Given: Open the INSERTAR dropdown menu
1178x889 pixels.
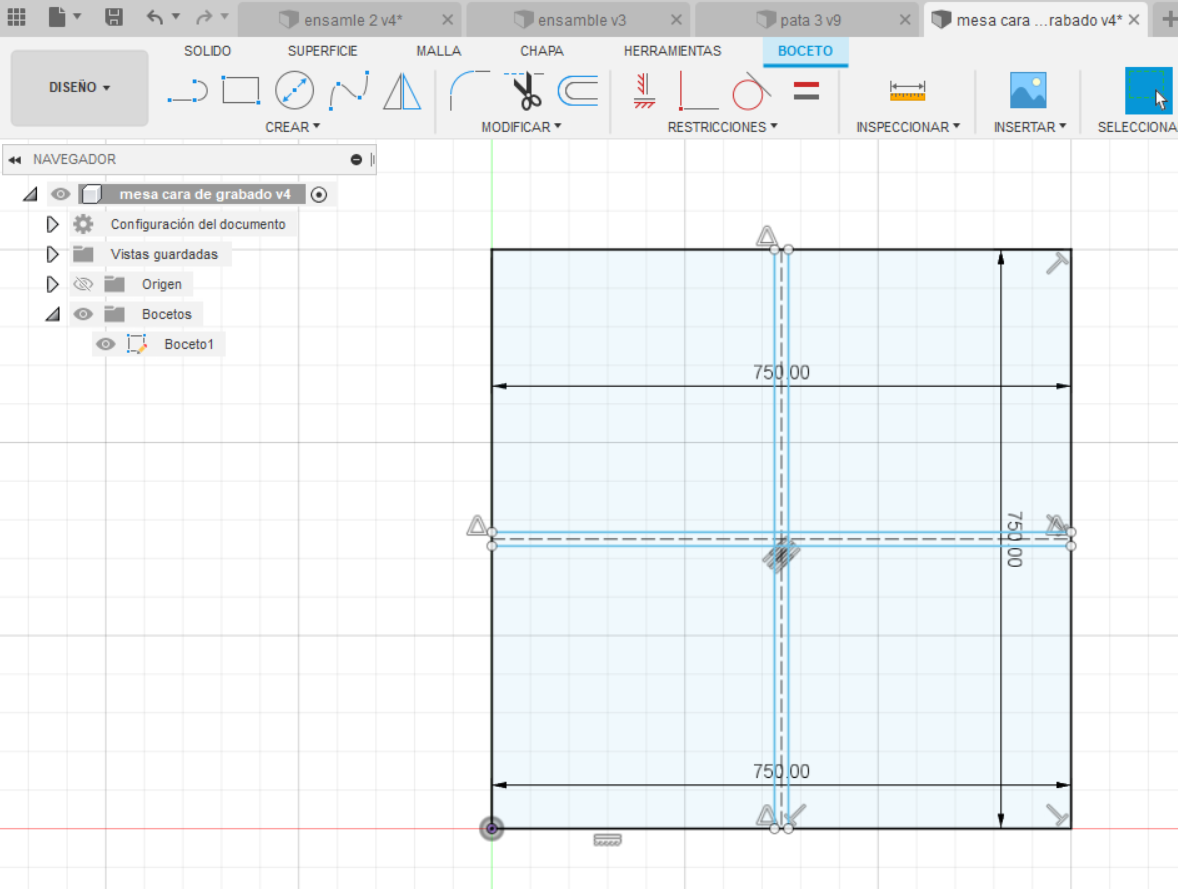Looking at the screenshot, I should click(1030, 127).
